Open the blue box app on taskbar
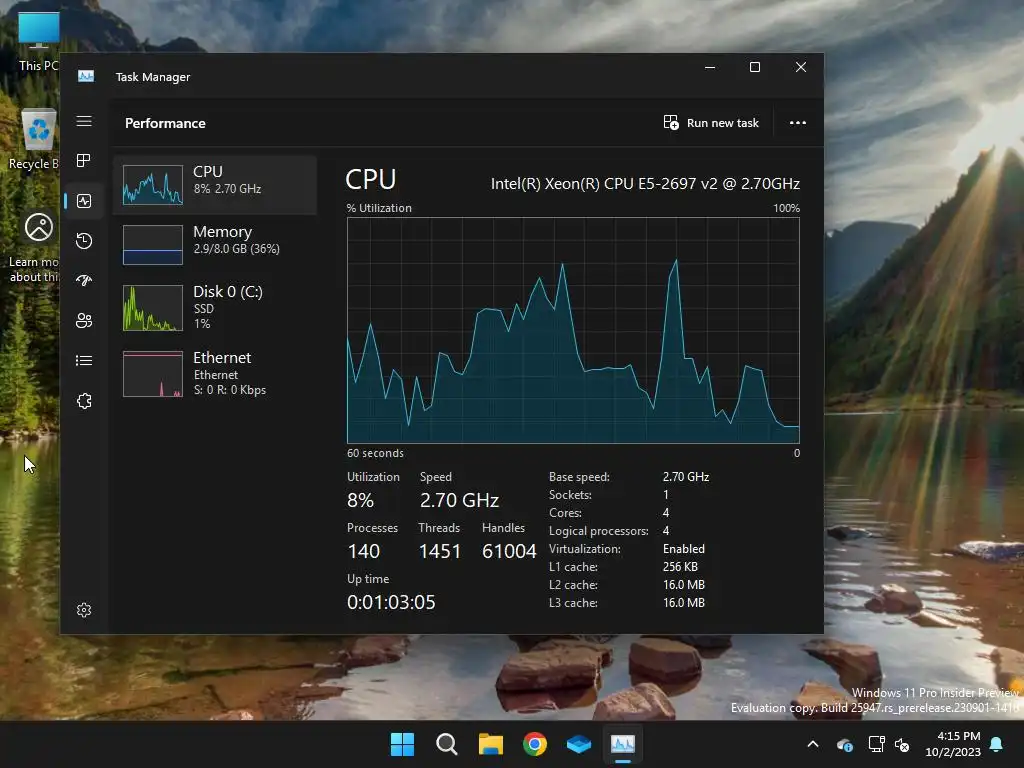 pyautogui.click(x=579, y=744)
